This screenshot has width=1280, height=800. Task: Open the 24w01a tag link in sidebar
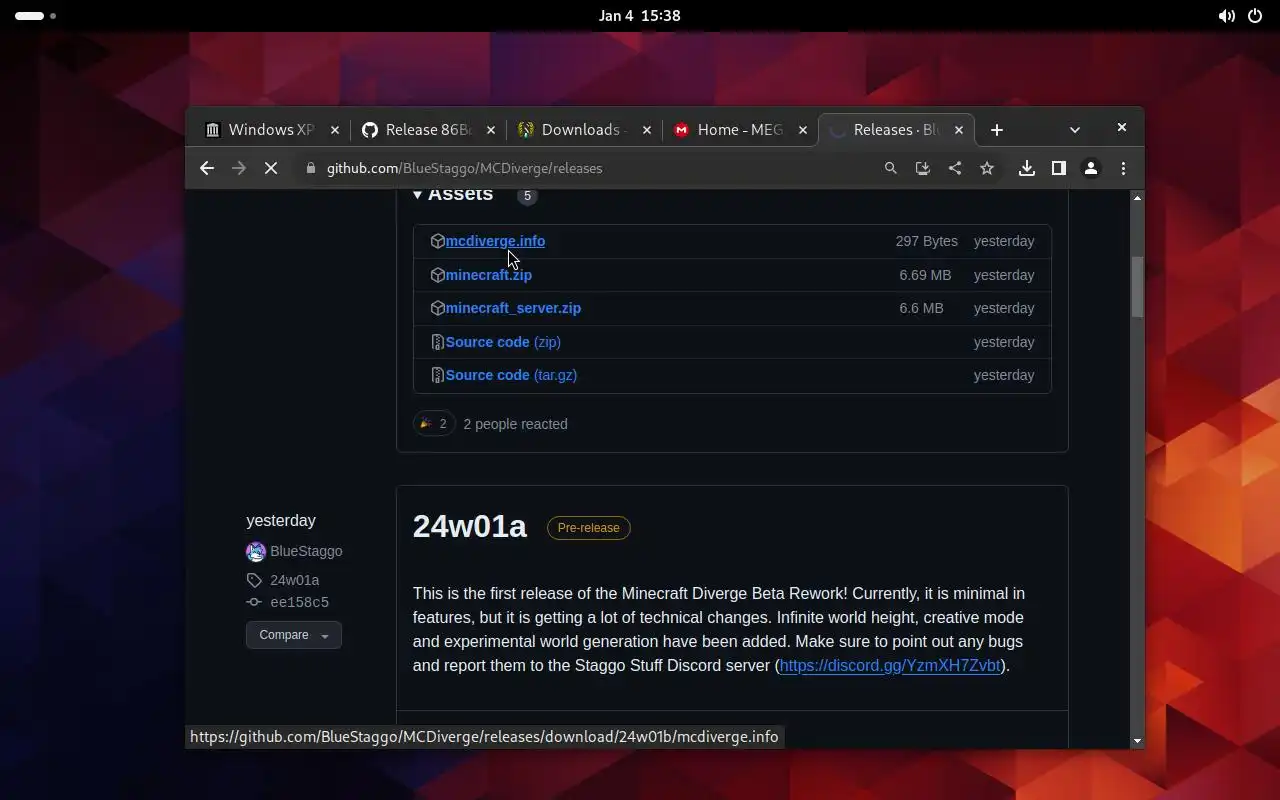coord(295,580)
